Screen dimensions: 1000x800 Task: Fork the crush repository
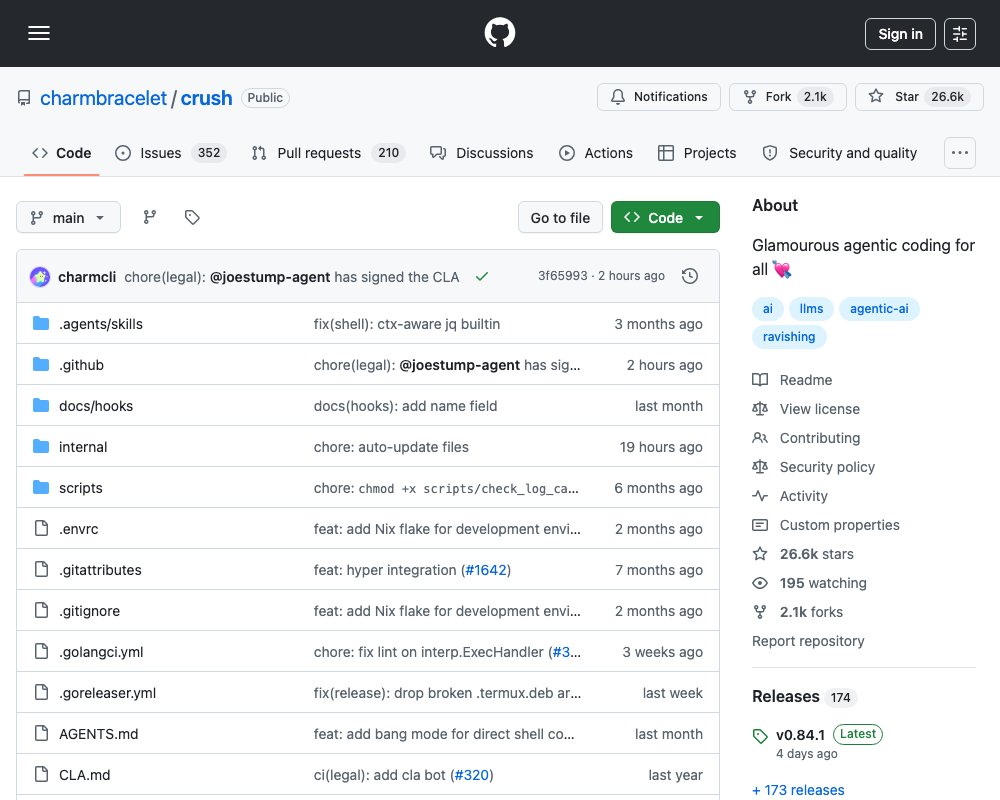(788, 97)
